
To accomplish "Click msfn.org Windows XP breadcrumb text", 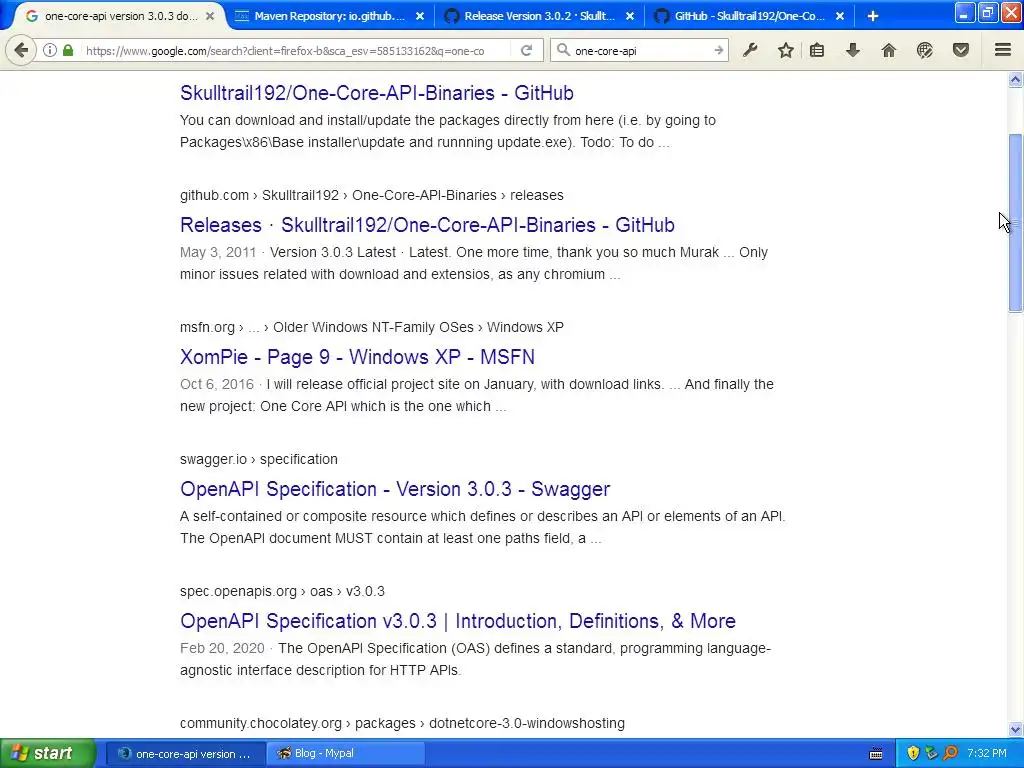I will click(372, 327).
